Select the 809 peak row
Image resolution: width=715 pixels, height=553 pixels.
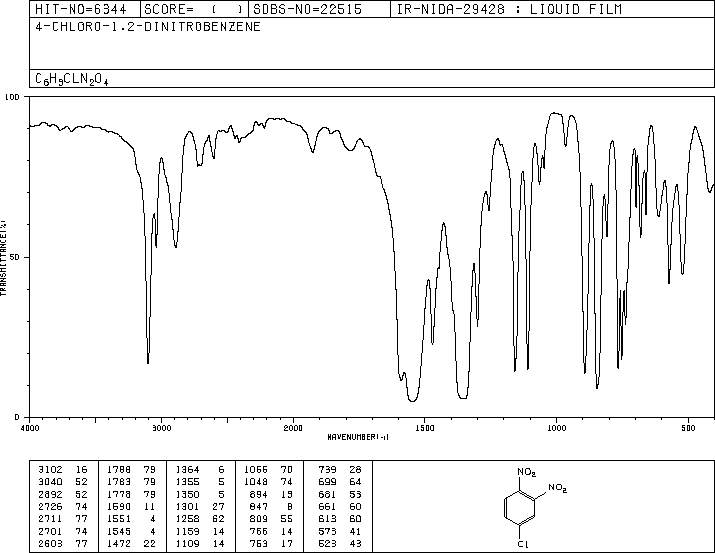point(271,519)
